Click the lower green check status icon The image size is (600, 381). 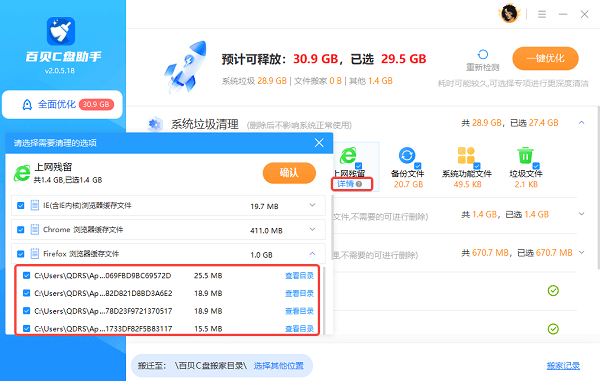553,329
